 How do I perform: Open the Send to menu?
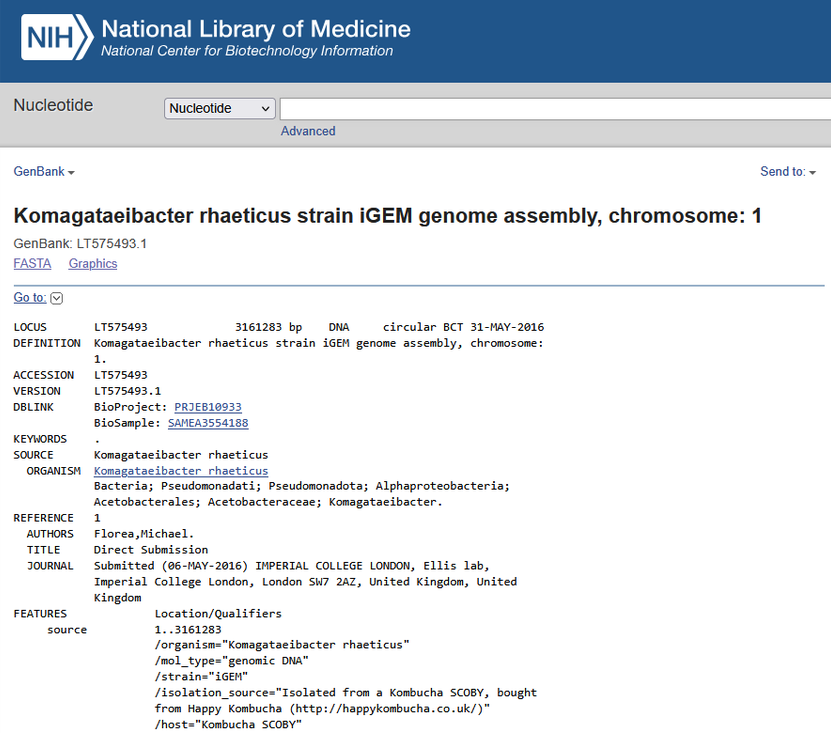(788, 172)
